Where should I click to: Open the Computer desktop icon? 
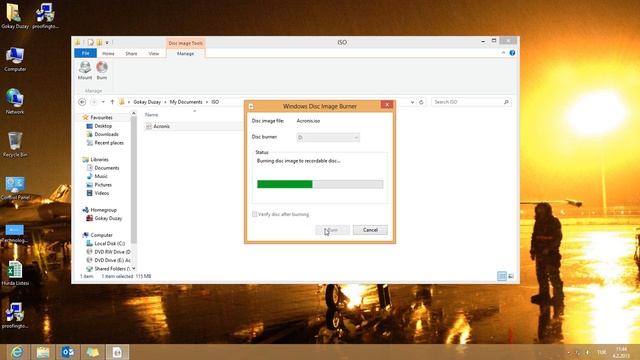pyautogui.click(x=15, y=59)
